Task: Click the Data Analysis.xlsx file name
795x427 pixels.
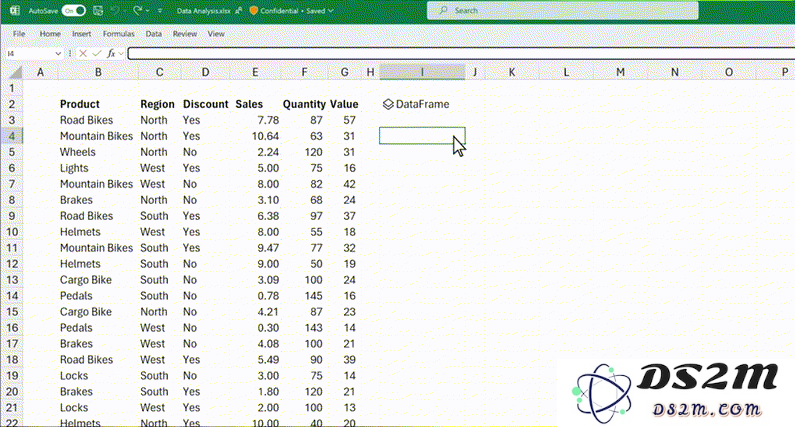Action: pyautogui.click(x=203, y=11)
